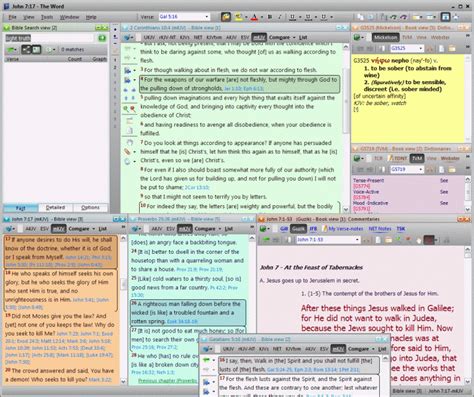Click the Bible module icon in Galatians view
Screen dimensions: 474x397
click(207, 349)
